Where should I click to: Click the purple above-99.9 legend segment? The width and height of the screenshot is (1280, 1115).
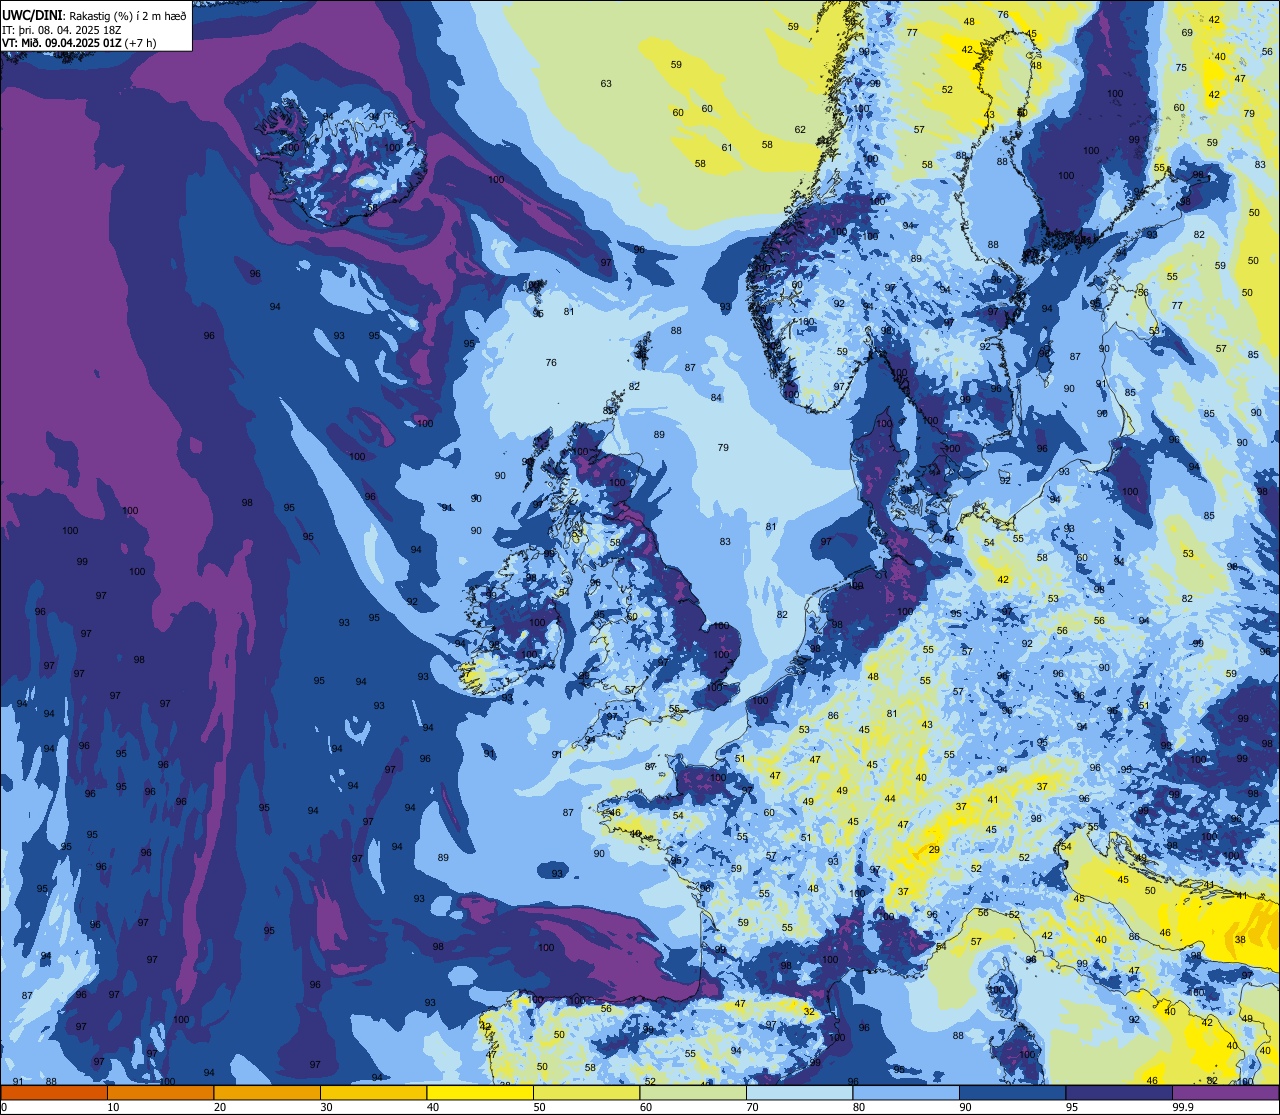[x=1226, y=1092]
